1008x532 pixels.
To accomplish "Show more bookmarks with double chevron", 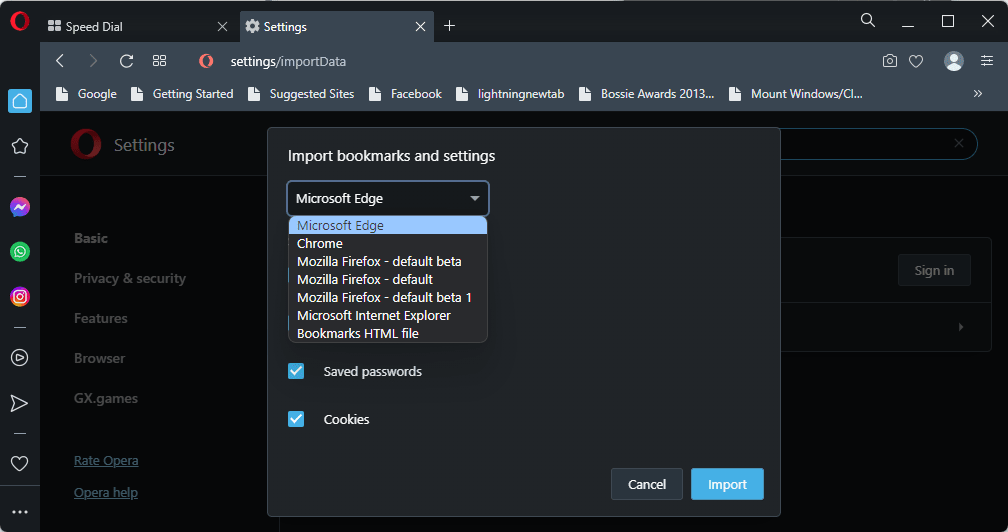I will (978, 94).
